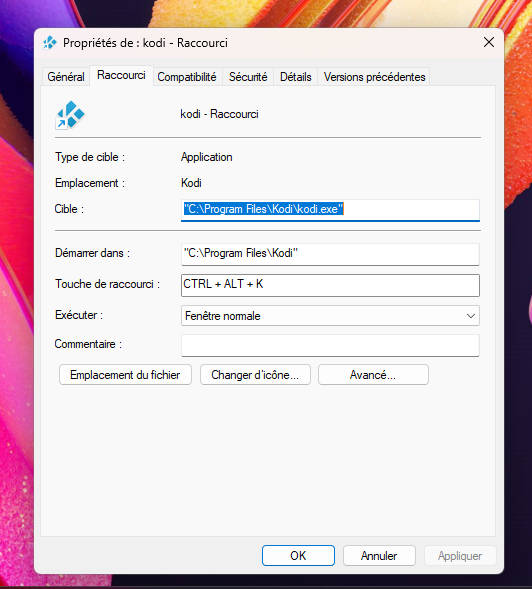Click Emplacement du fichier button

pos(125,375)
